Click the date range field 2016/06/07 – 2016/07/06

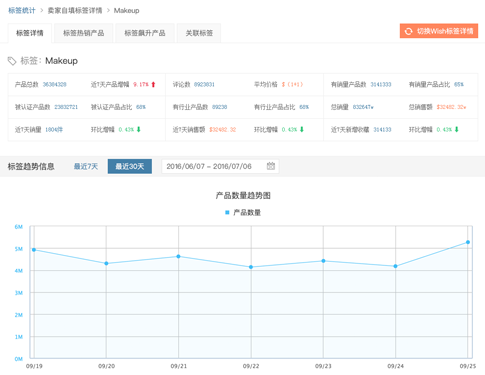click(x=220, y=166)
